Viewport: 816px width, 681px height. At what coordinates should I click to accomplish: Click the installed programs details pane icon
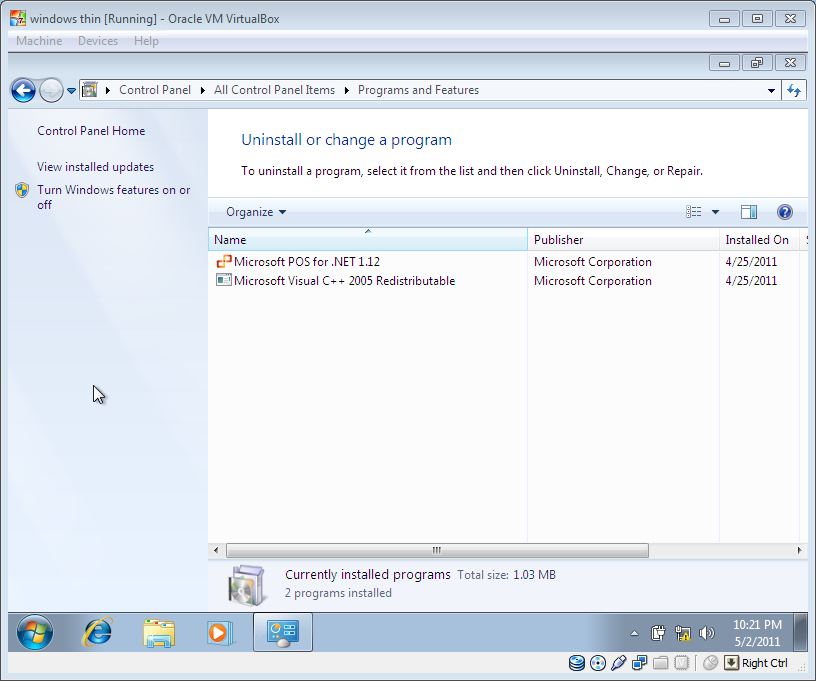(247, 586)
